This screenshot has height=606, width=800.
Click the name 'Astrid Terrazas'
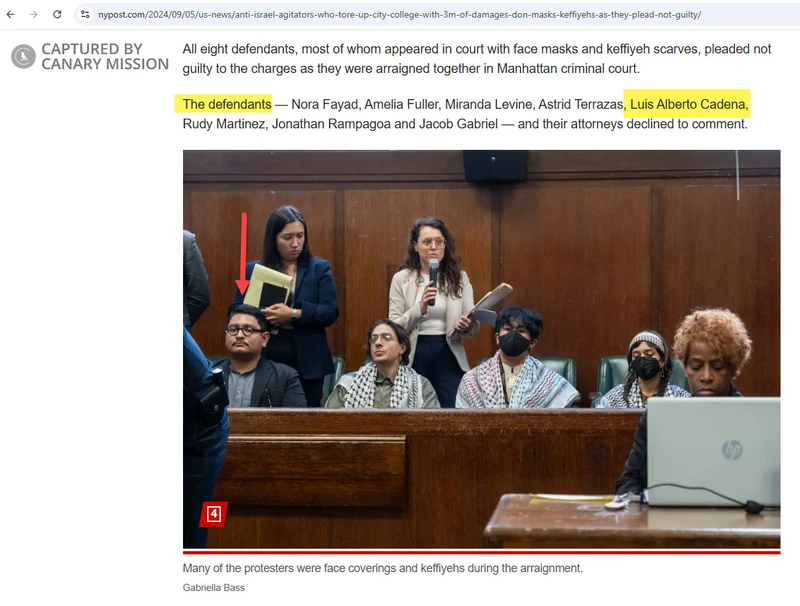(x=580, y=105)
